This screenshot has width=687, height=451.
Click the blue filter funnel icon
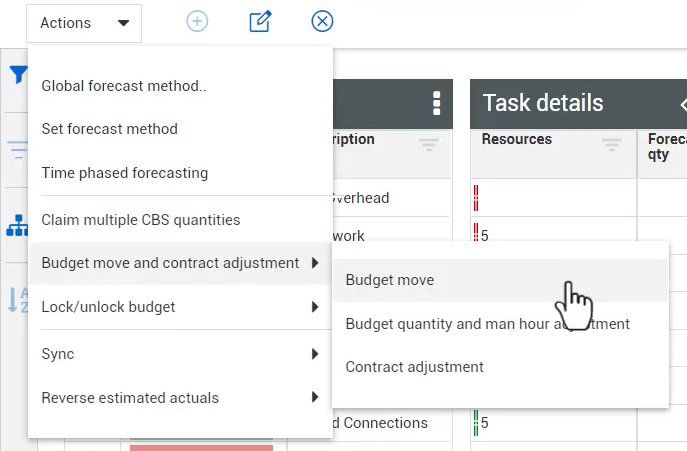[x=17, y=75]
